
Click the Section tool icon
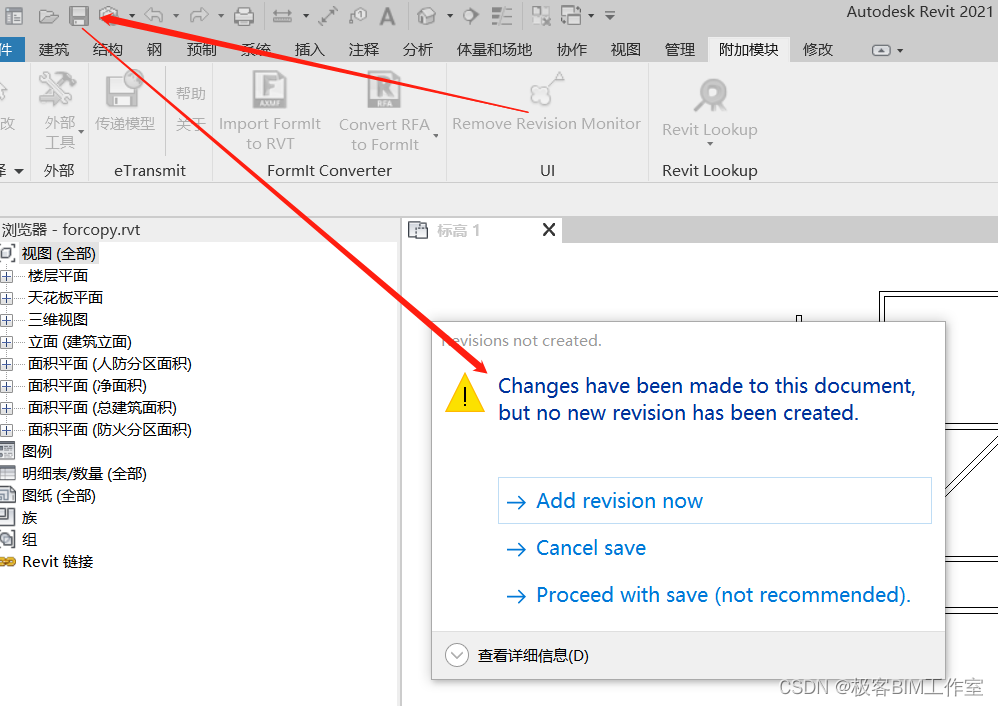click(x=470, y=15)
